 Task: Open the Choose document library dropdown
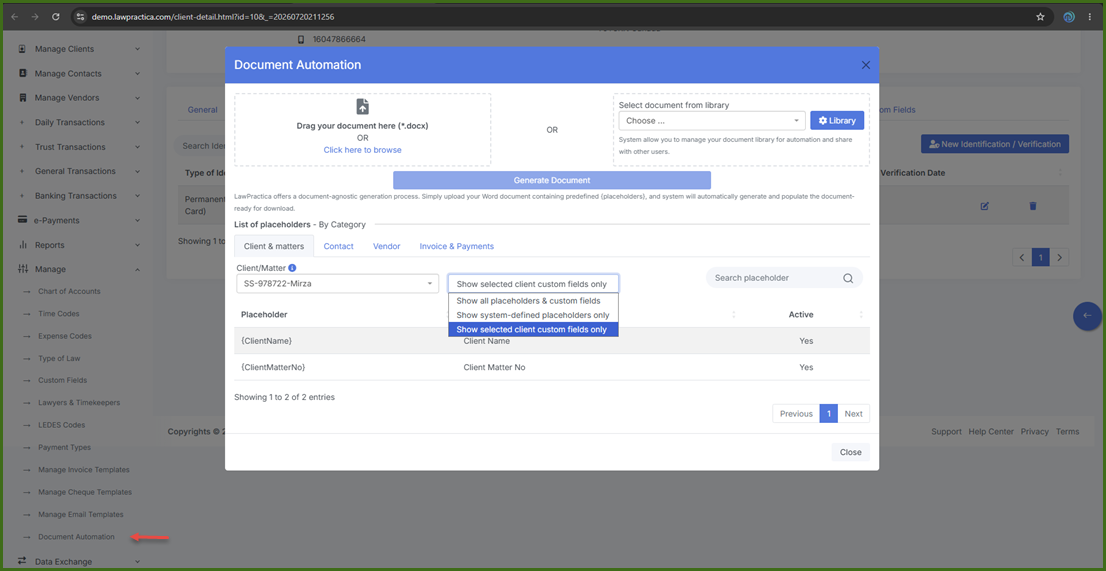point(712,121)
